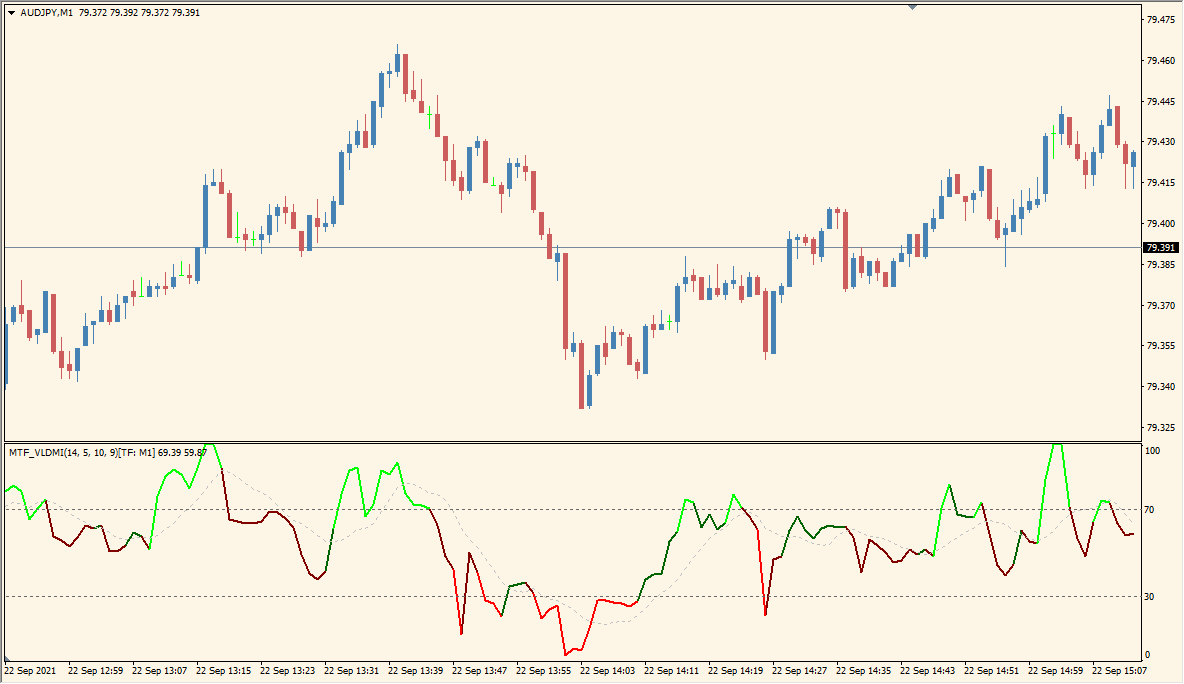Click the indicator line's lowest red trough
The width and height of the screenshot is (1184, 684).
tap(567, 654)
